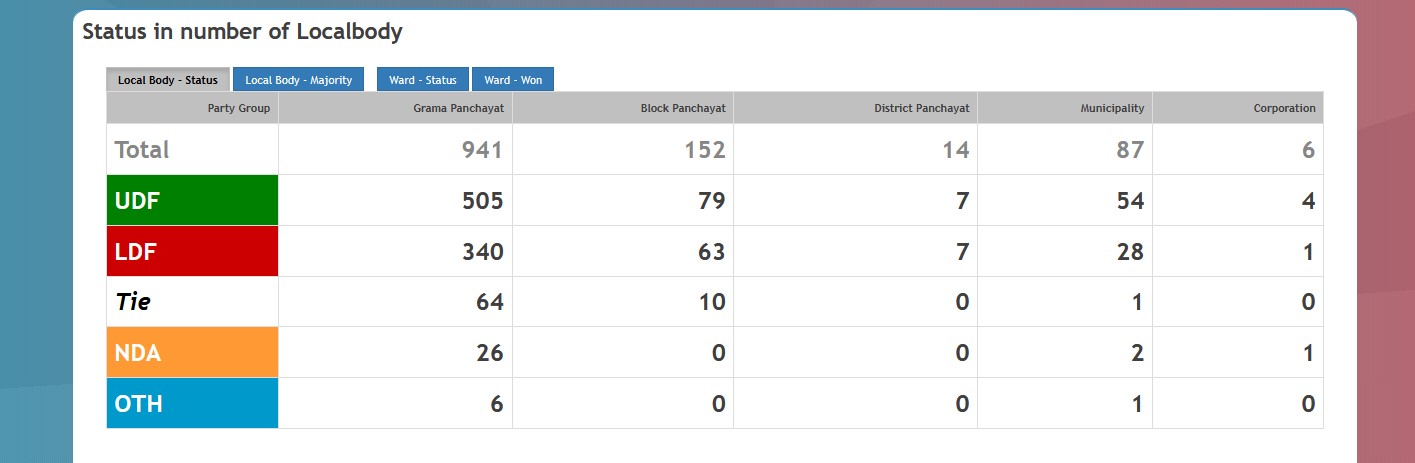Click the green UDF party cell

pos(192,201)
